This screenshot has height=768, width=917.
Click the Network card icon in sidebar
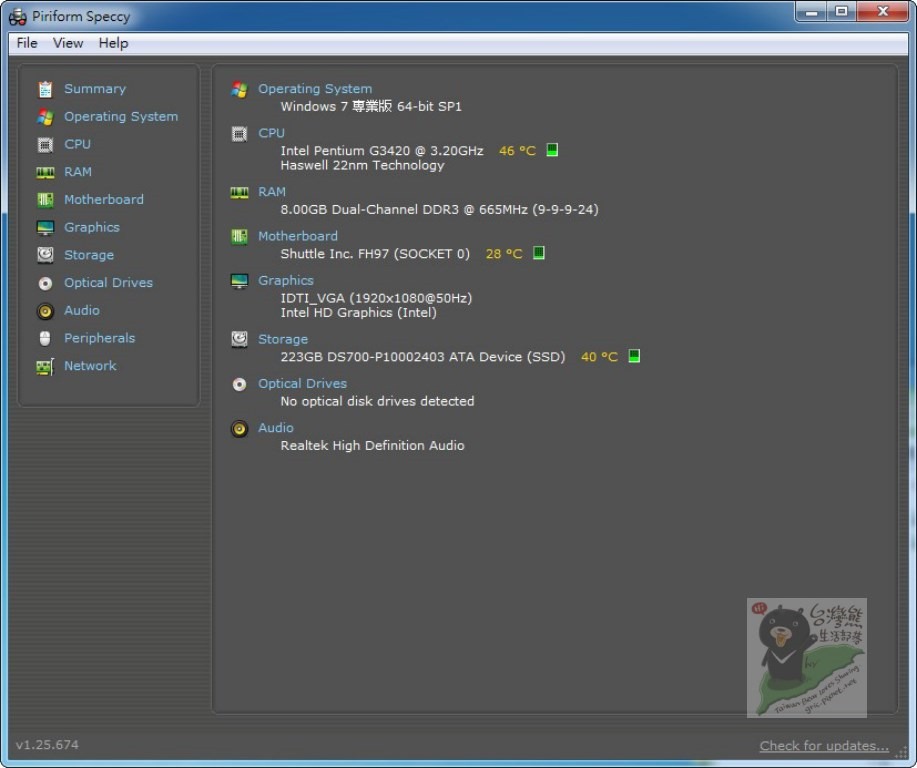pyautogui.click(x=45, y=367)
